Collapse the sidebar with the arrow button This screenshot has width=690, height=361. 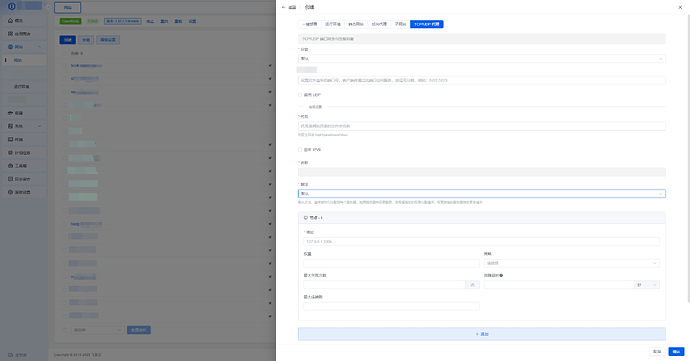click(48, 7)
